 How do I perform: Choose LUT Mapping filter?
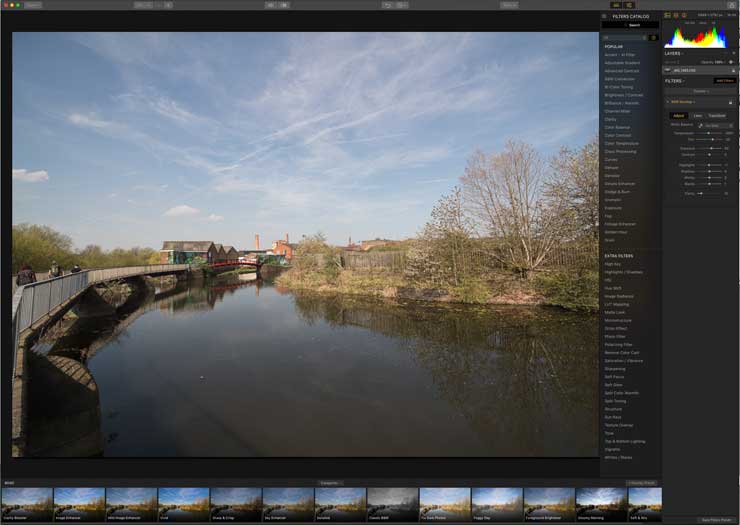point(617,305)
